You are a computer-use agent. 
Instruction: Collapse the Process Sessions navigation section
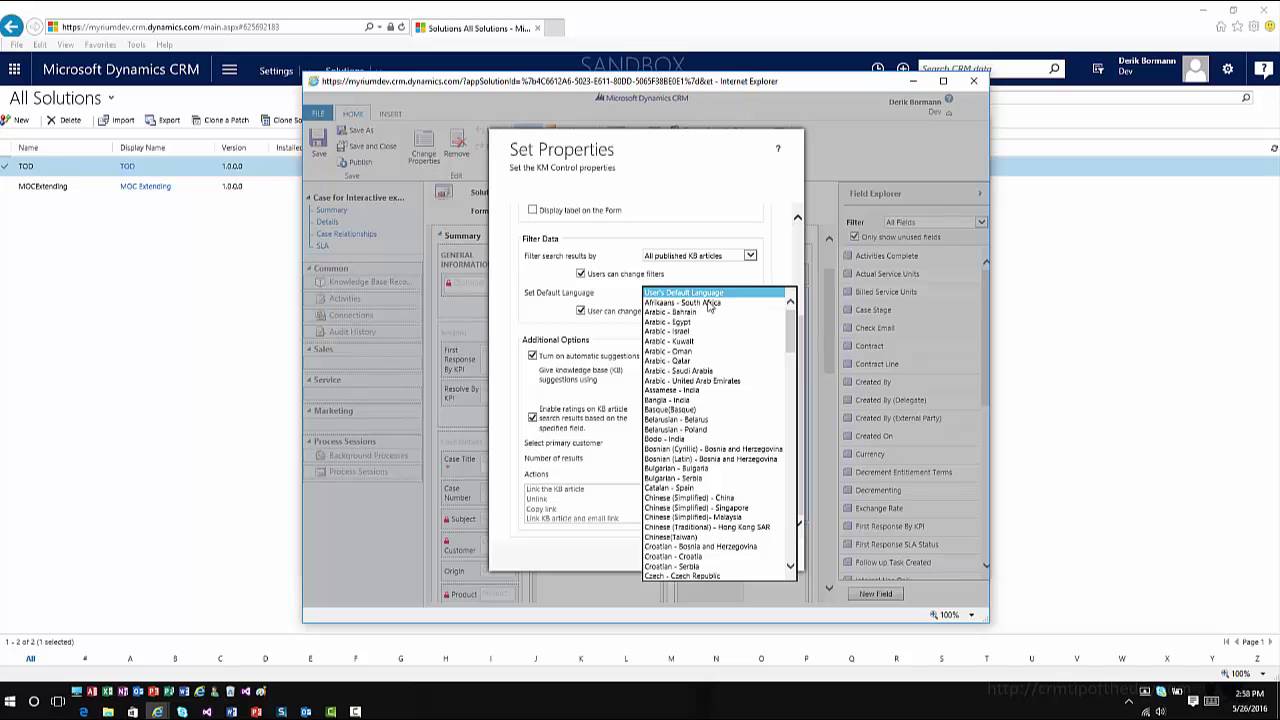309,441
